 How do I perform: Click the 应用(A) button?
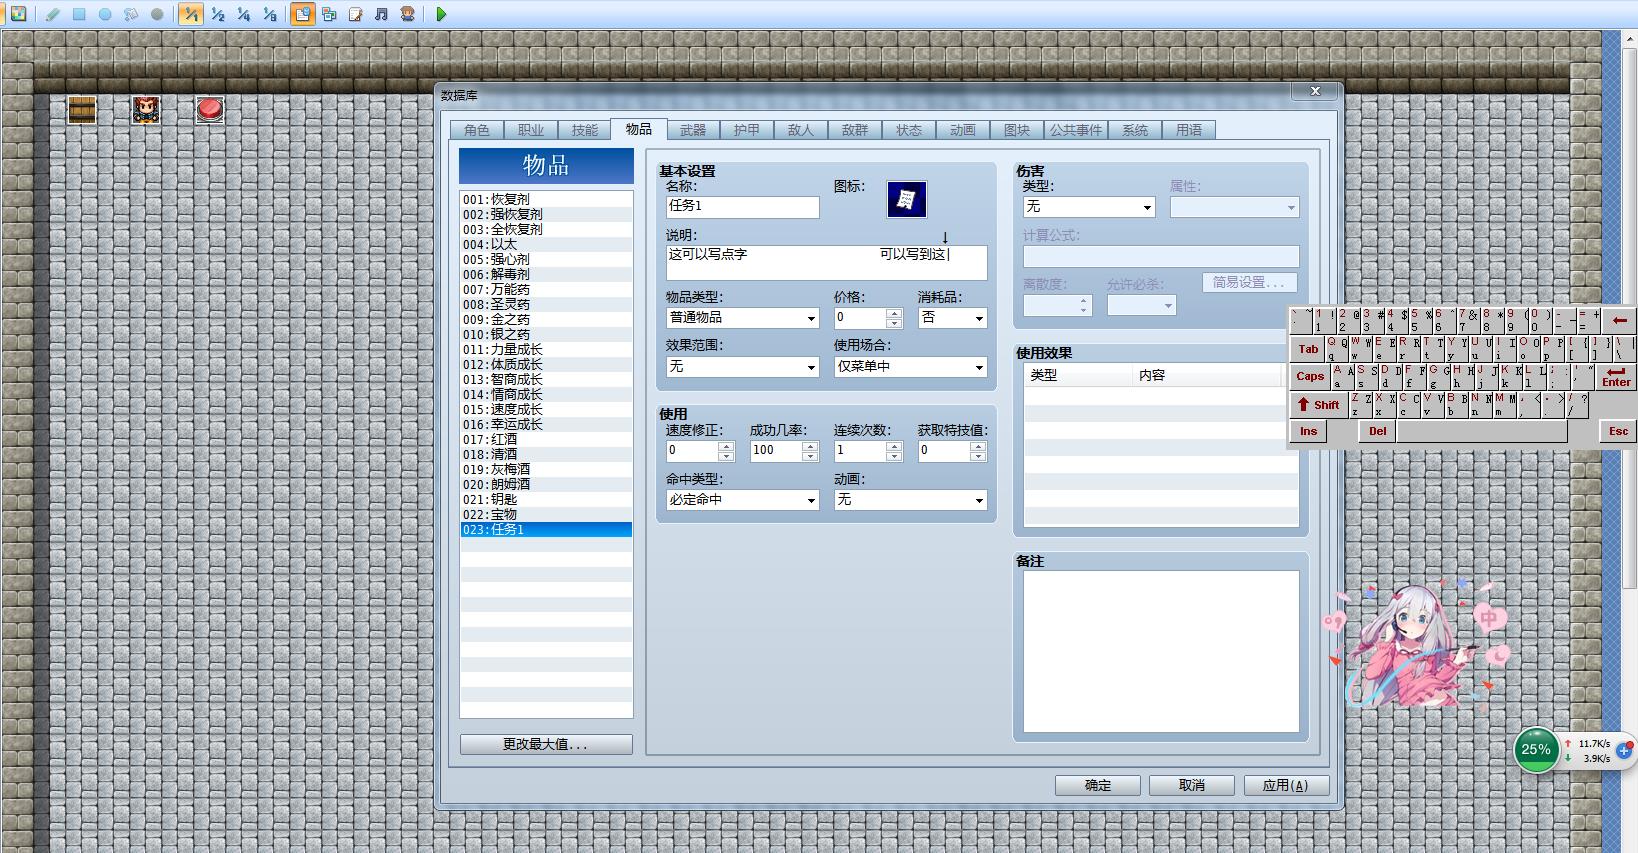click(1286, 786)
